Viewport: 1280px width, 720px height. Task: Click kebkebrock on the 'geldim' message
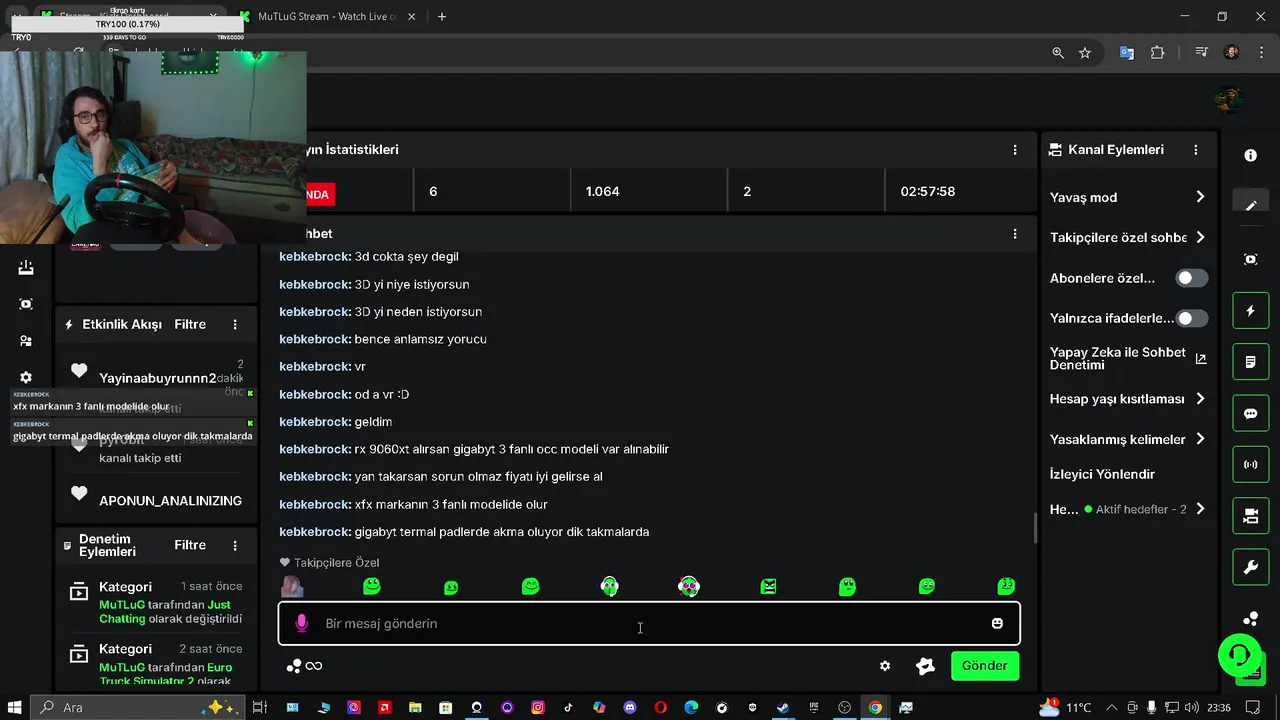(x=314, y=422)
